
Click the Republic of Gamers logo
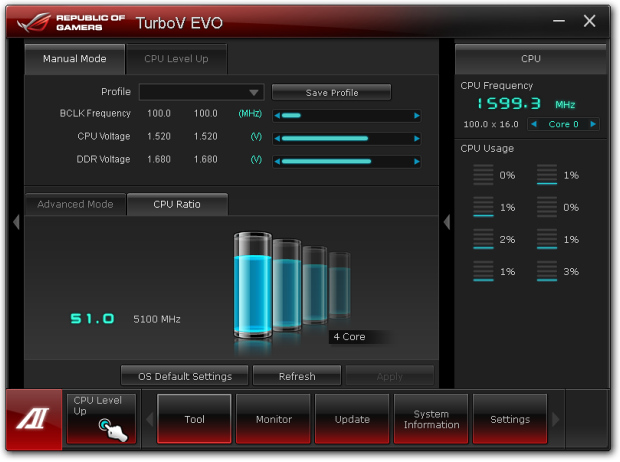click(71, 23)
